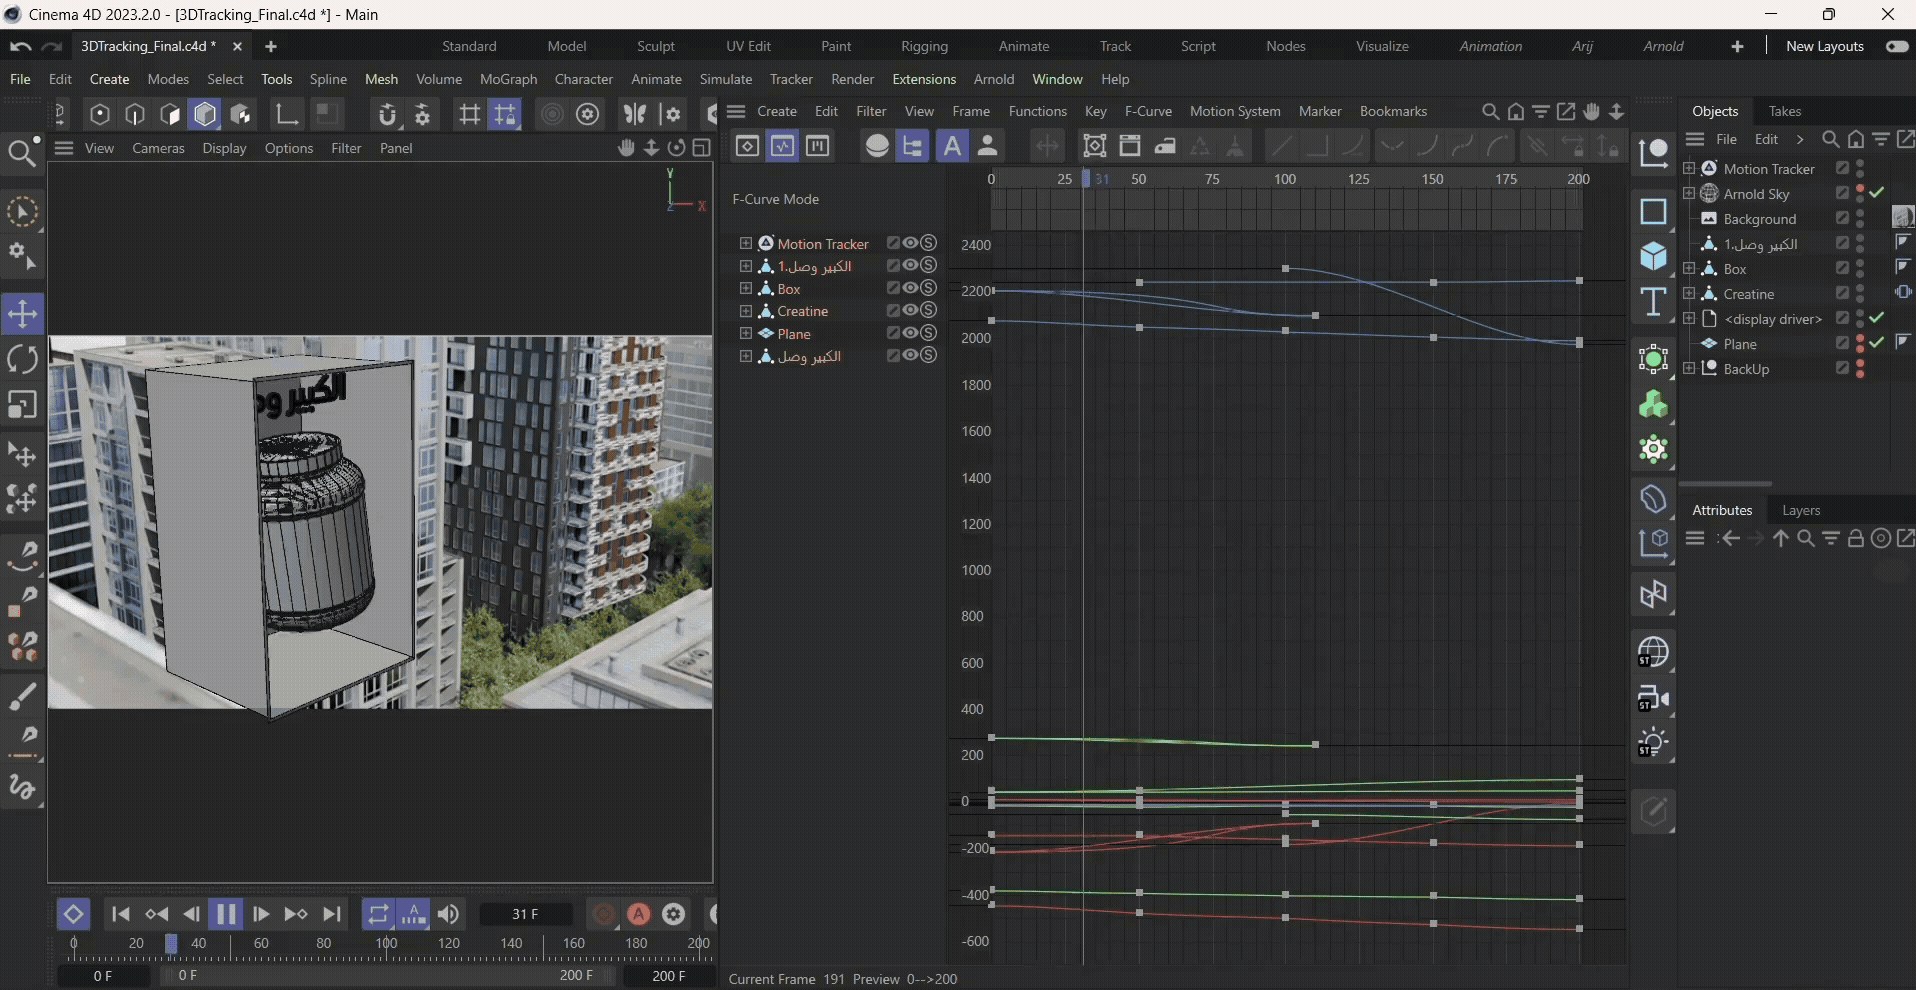Open the viewport search magnifier icon
Image resolution: width=1916 pixels, height=990 pixels.
[x=21, y=153]
